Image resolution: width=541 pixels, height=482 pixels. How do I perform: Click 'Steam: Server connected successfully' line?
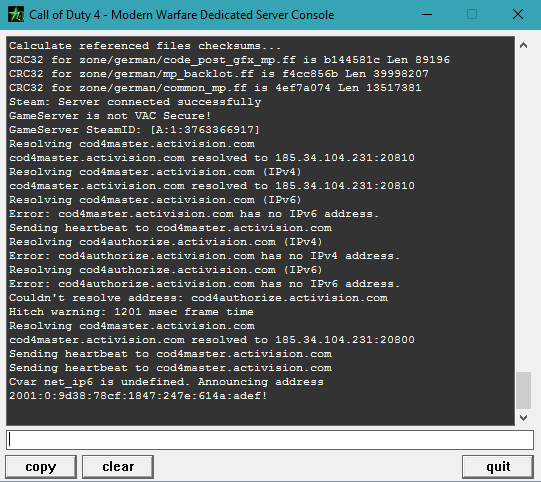[135, 102]
